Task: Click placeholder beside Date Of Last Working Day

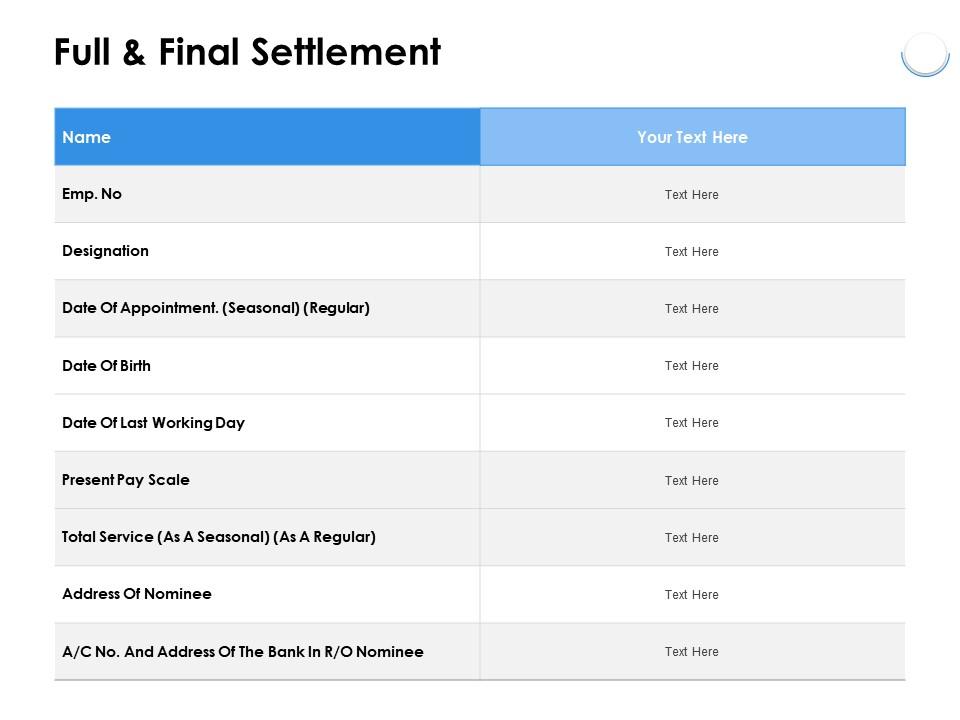Action: 692,423
